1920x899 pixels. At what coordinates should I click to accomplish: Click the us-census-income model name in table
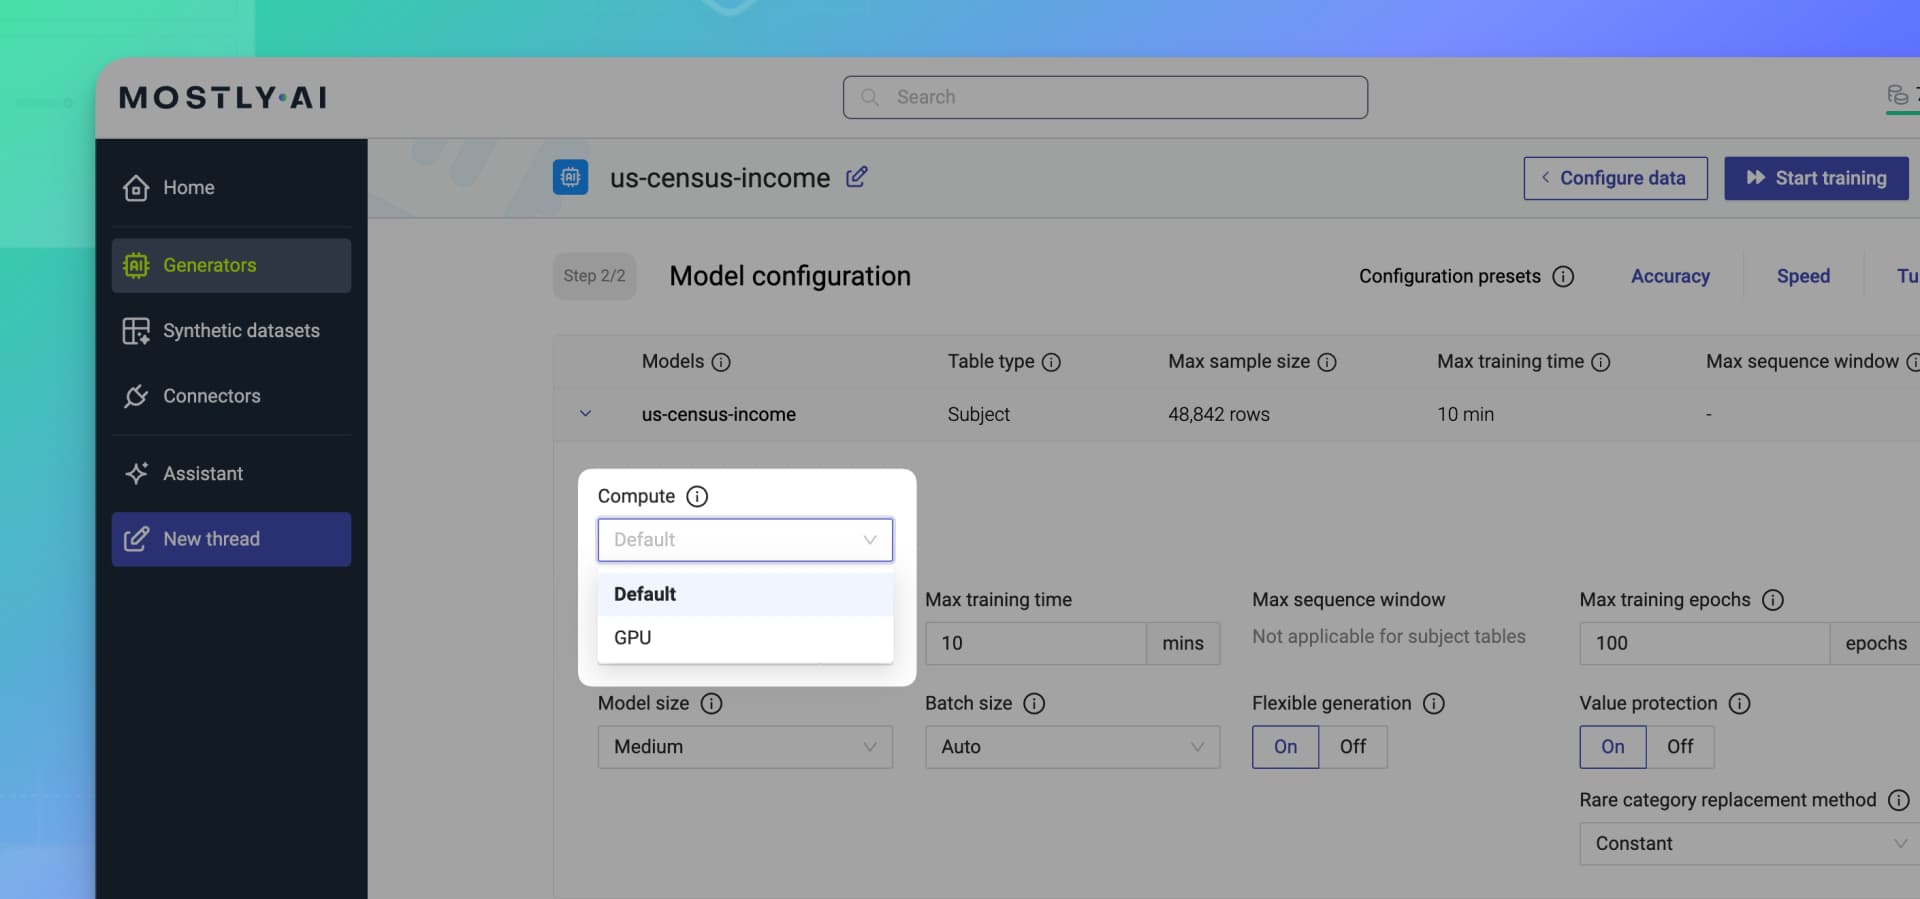pyautogui.click(x=719, y=414)
